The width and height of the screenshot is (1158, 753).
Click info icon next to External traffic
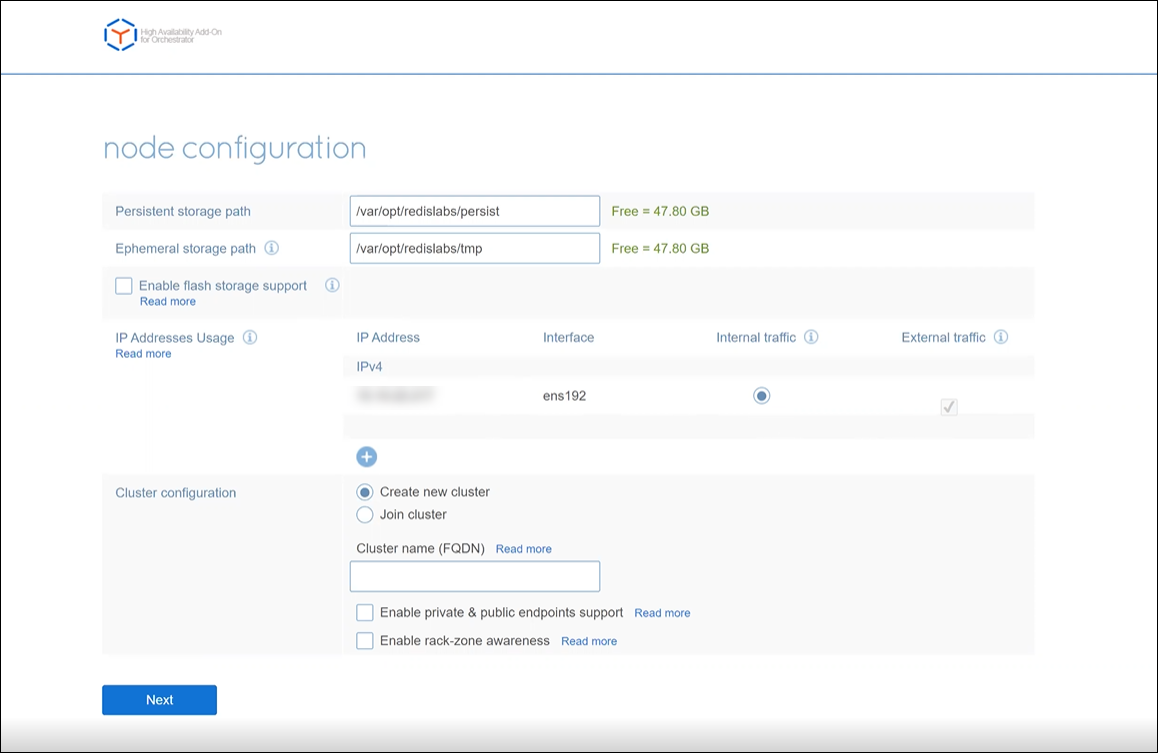pyautogui.click(x=1000, y=337)
